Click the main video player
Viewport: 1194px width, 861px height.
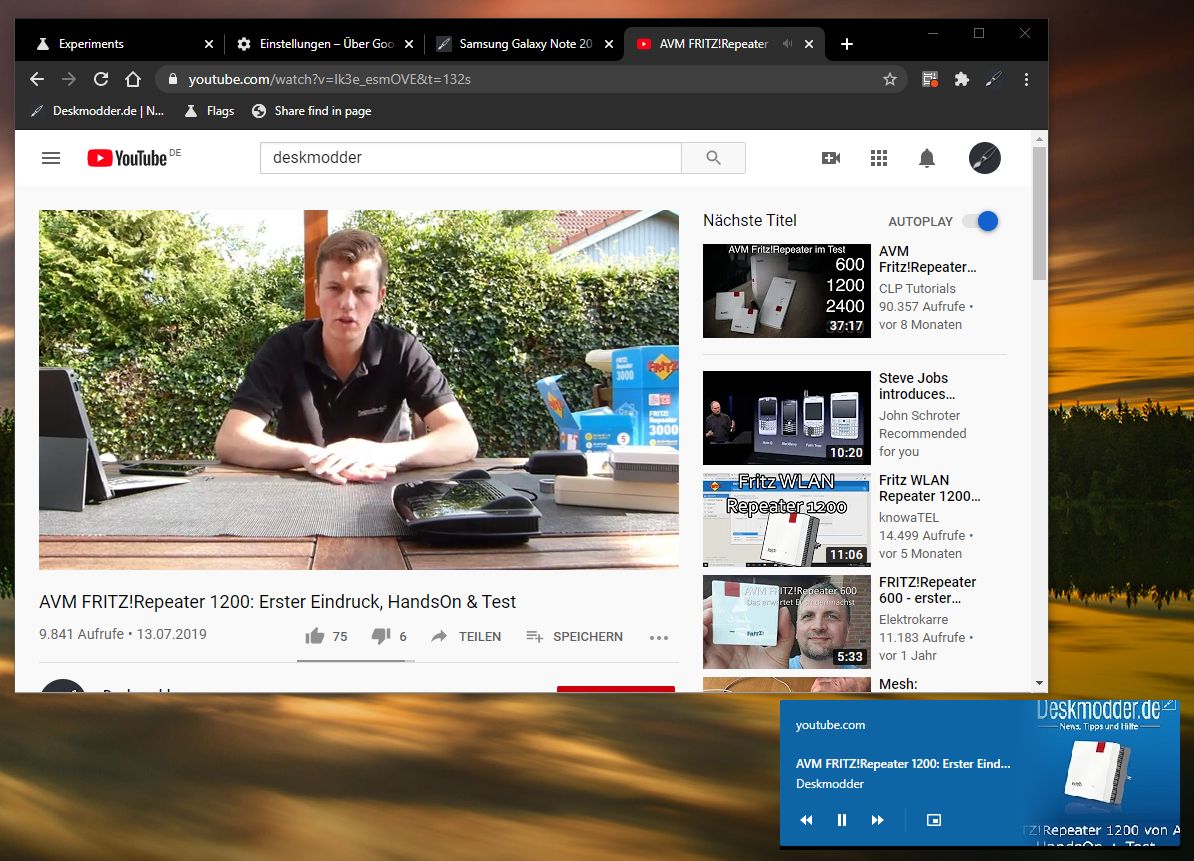(x=359, y=390)
